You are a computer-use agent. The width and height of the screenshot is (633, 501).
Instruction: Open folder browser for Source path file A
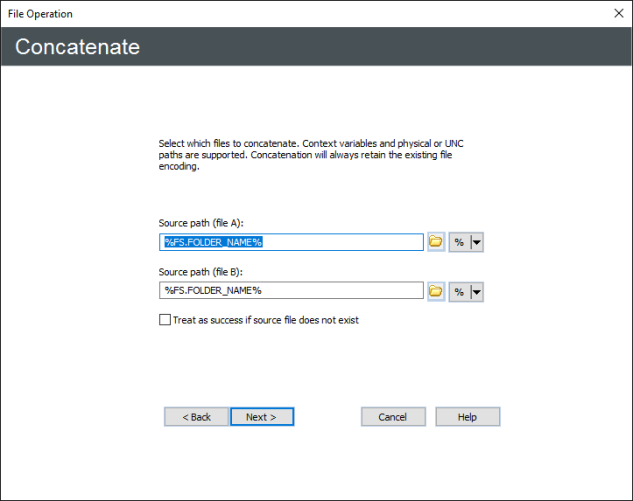tap(436, 243)
